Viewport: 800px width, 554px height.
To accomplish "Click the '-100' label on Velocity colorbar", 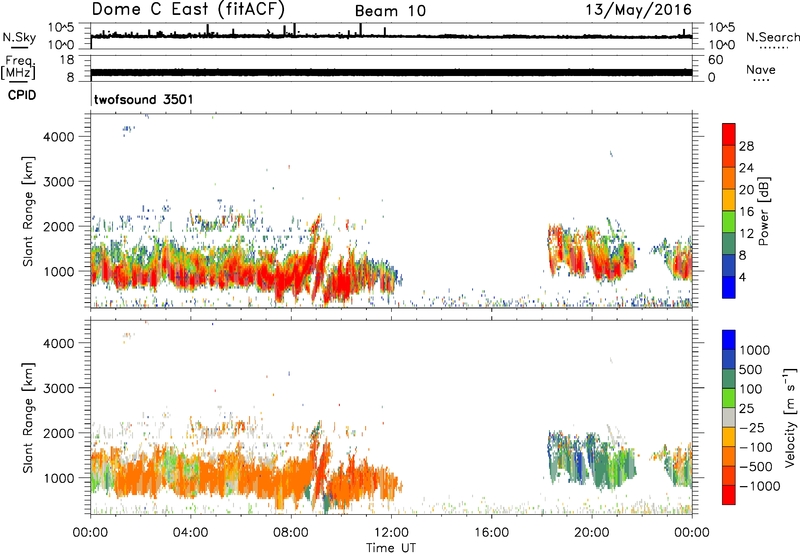I will pyautogui.click(x=756, y=447).
